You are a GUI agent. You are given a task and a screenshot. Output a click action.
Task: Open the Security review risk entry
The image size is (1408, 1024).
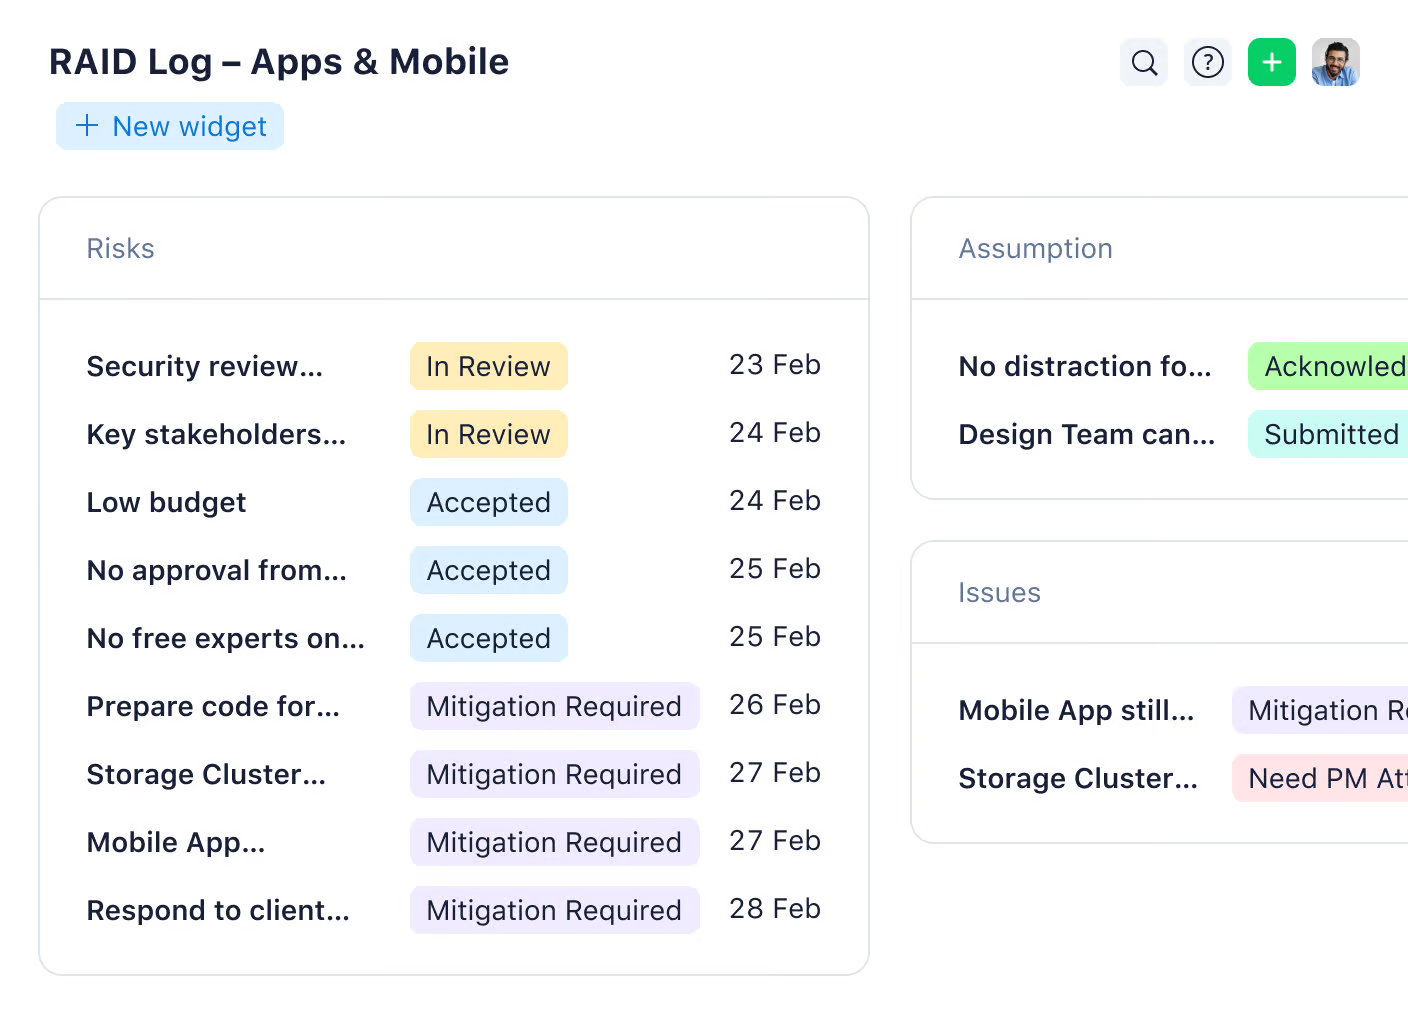click(x=204, y=366)
